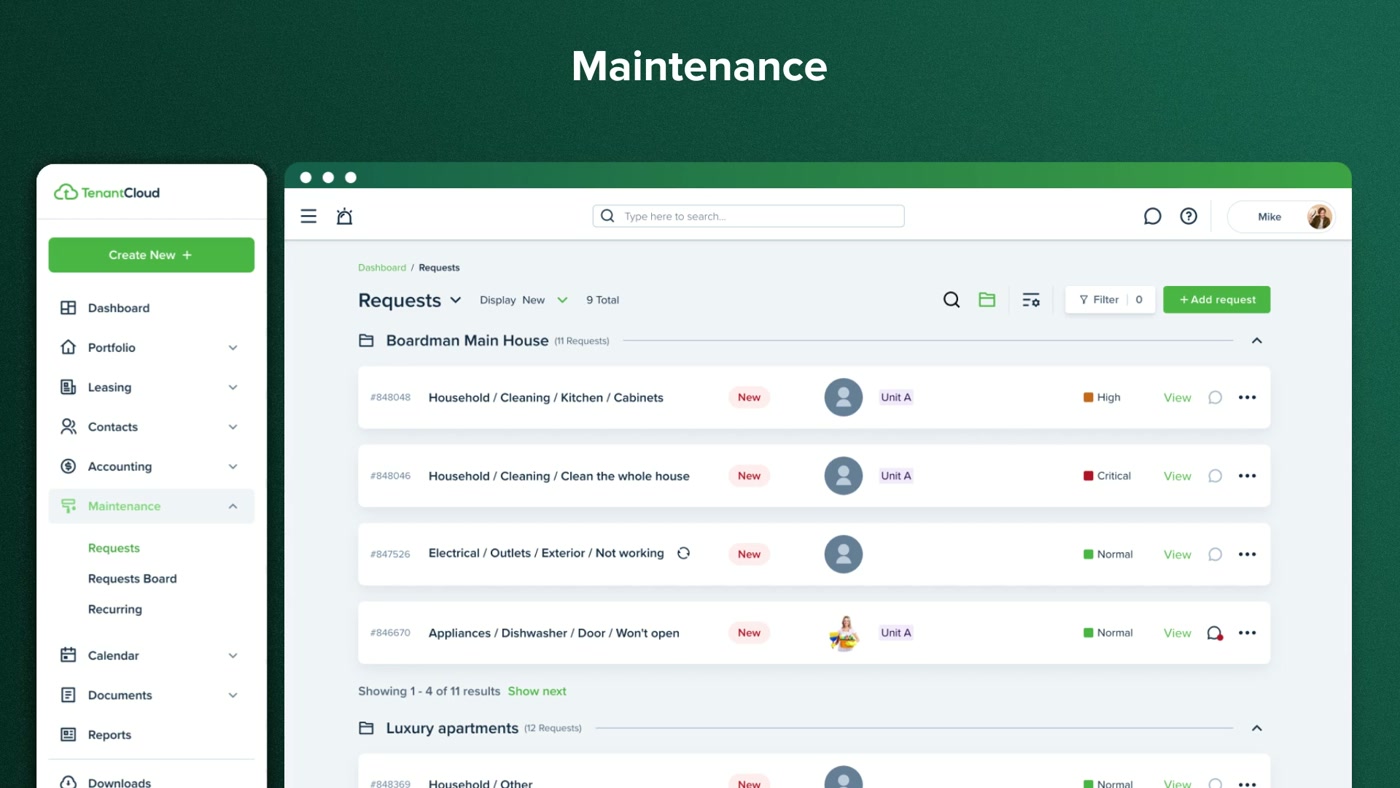Screen dimensions: 1400x788
Task: Open comment icon on request #847526
Action: point(1215,554)
